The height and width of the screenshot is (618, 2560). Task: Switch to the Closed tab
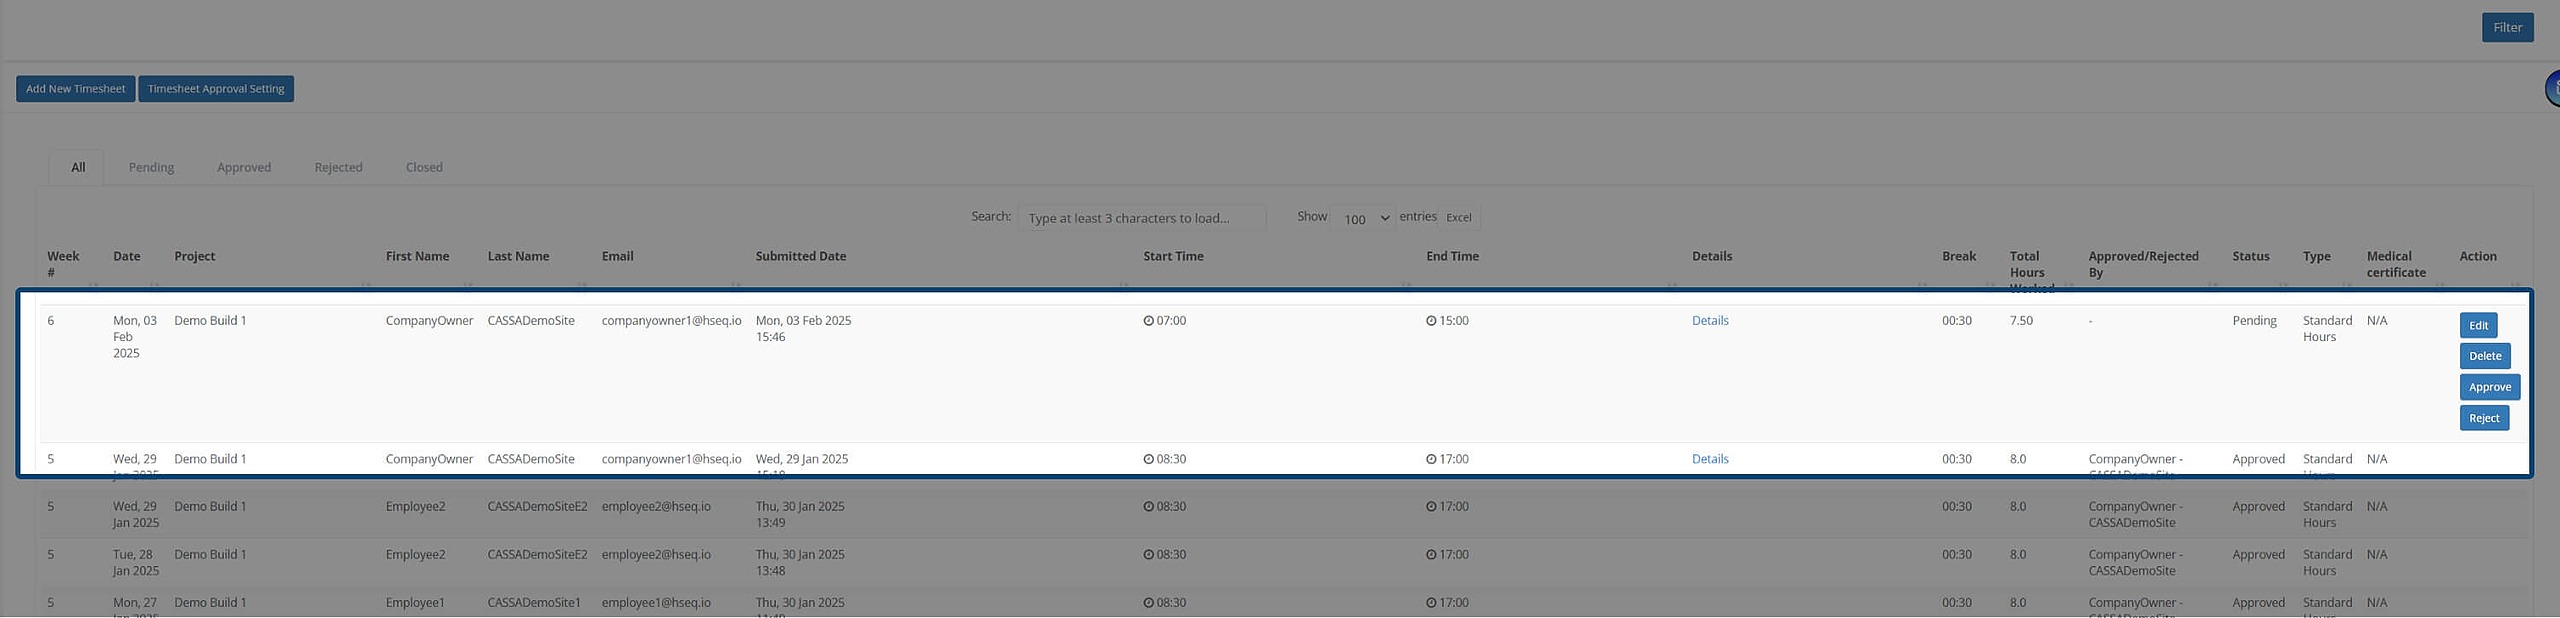pos(424,167)
